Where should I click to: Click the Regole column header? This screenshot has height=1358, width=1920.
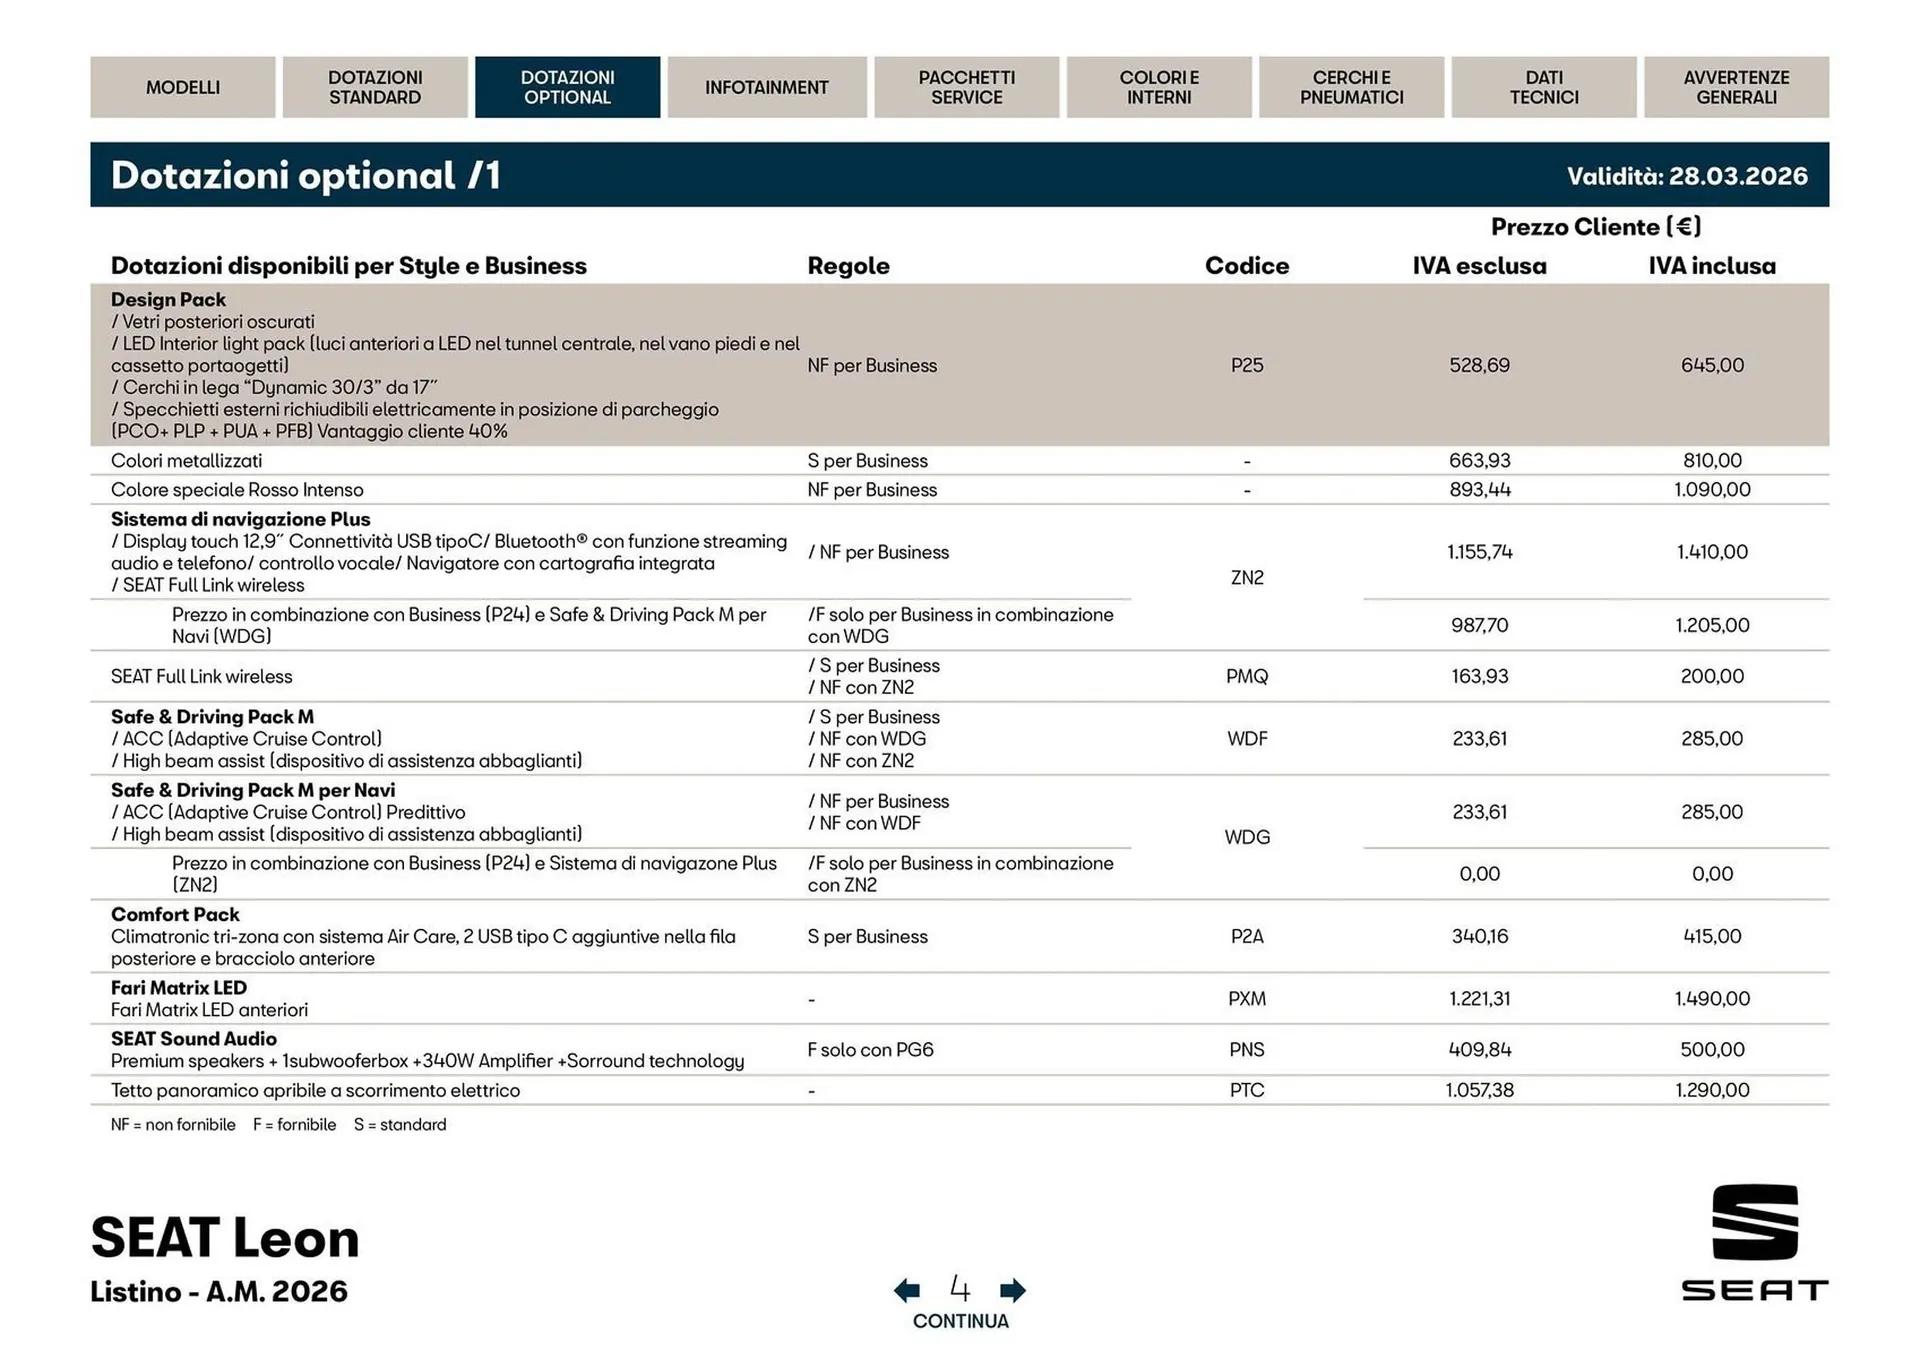click(848, 266)
